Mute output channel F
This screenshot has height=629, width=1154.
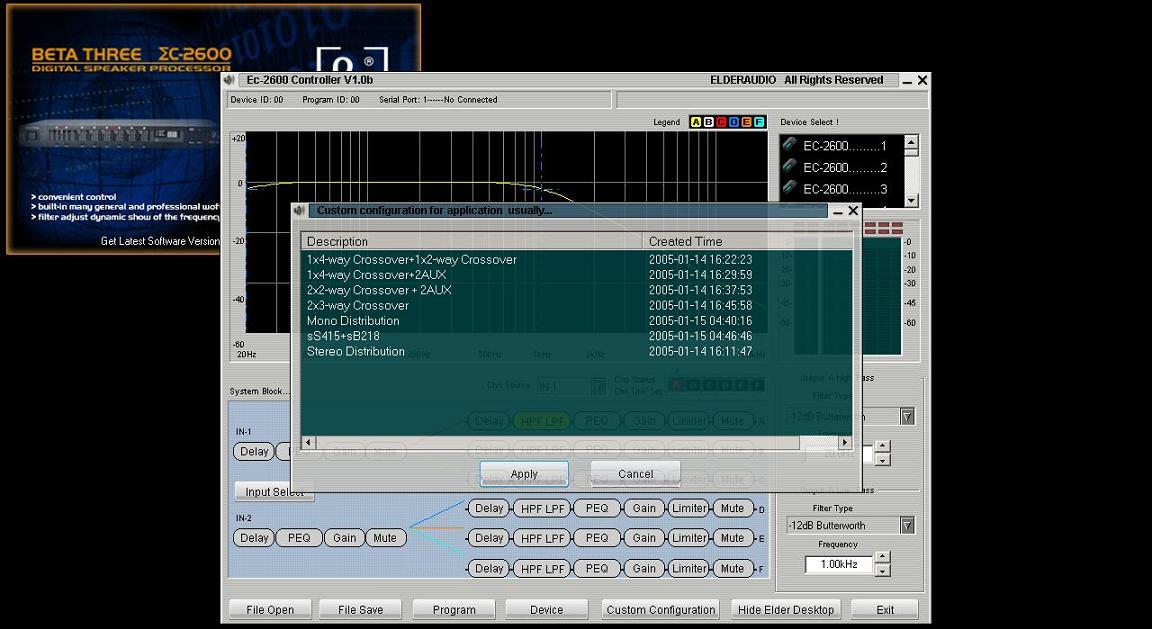(732, 569)
